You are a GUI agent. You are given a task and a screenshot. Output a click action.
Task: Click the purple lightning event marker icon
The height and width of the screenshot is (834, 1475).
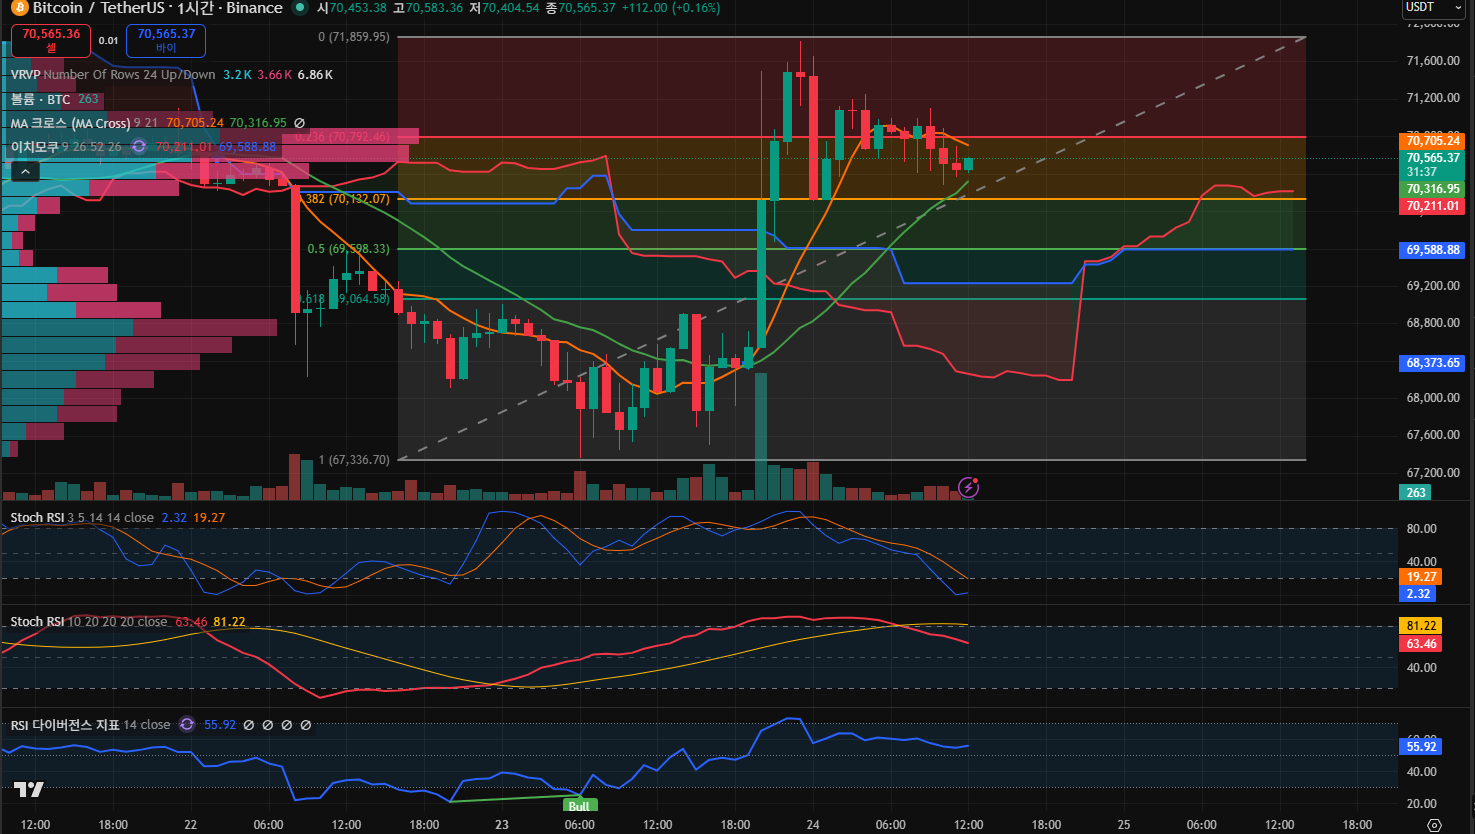pos(968,487)
